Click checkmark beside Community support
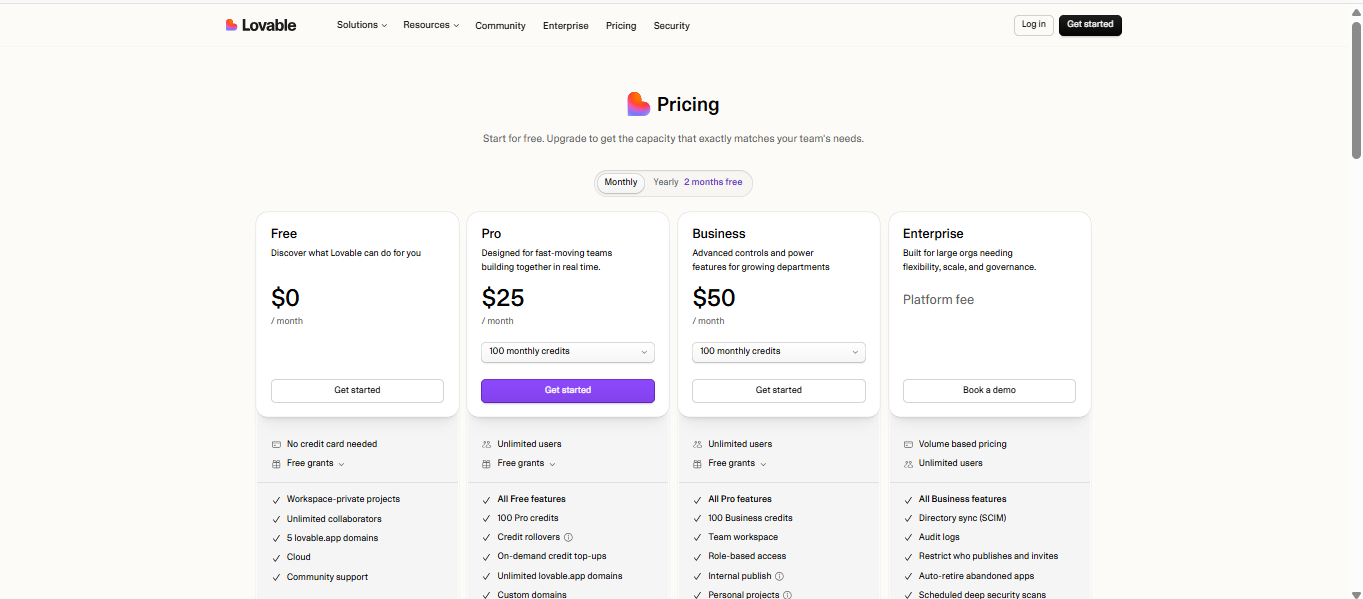The height and width of the screenshot is (599, 1363). [276, 577]
